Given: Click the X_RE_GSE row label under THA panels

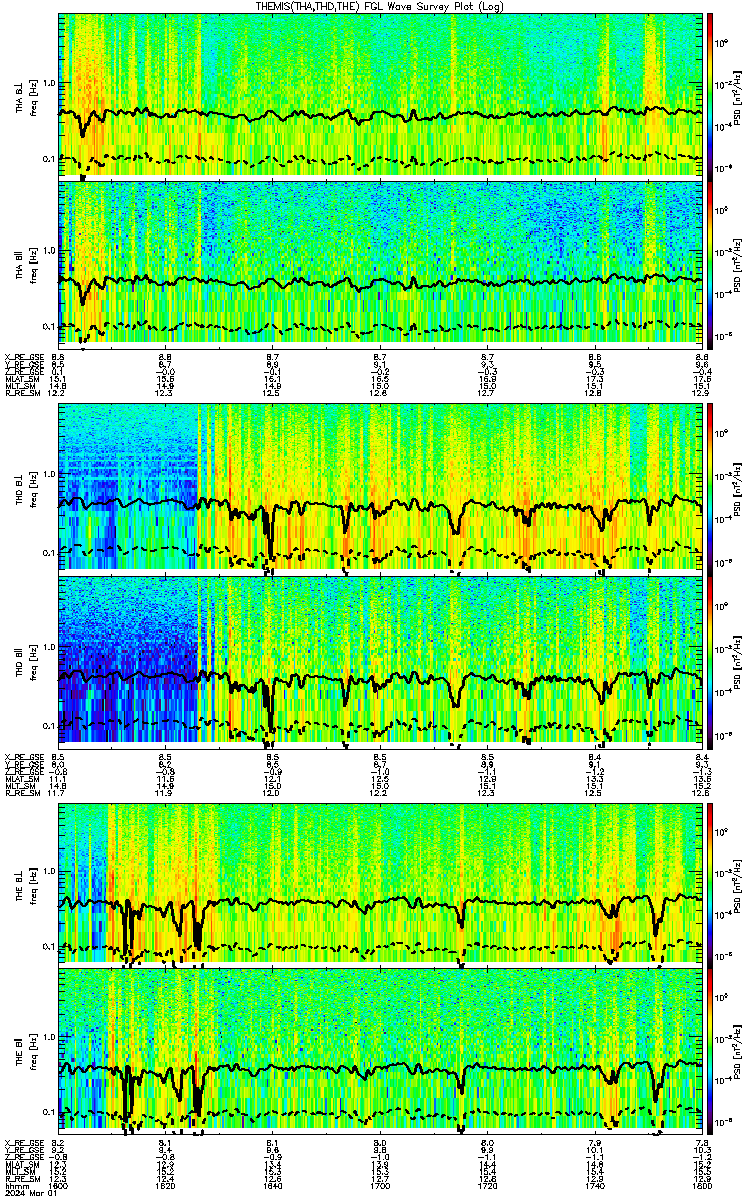Looking at the screenshot, I should click(x=24, y=357).
